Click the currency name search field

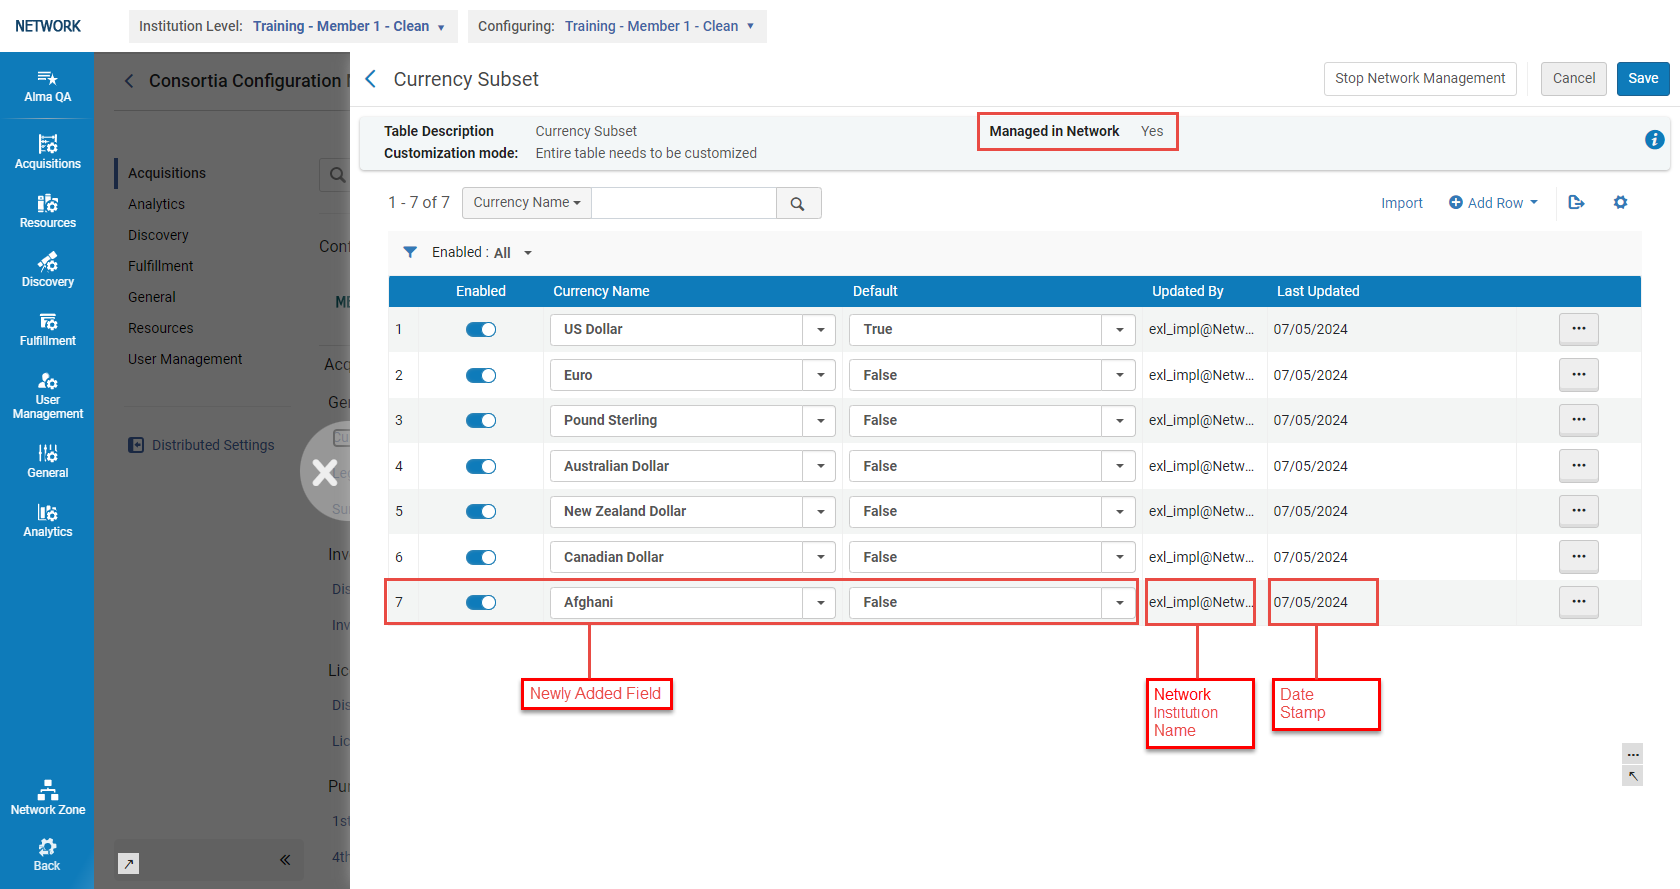click(684, 203)
